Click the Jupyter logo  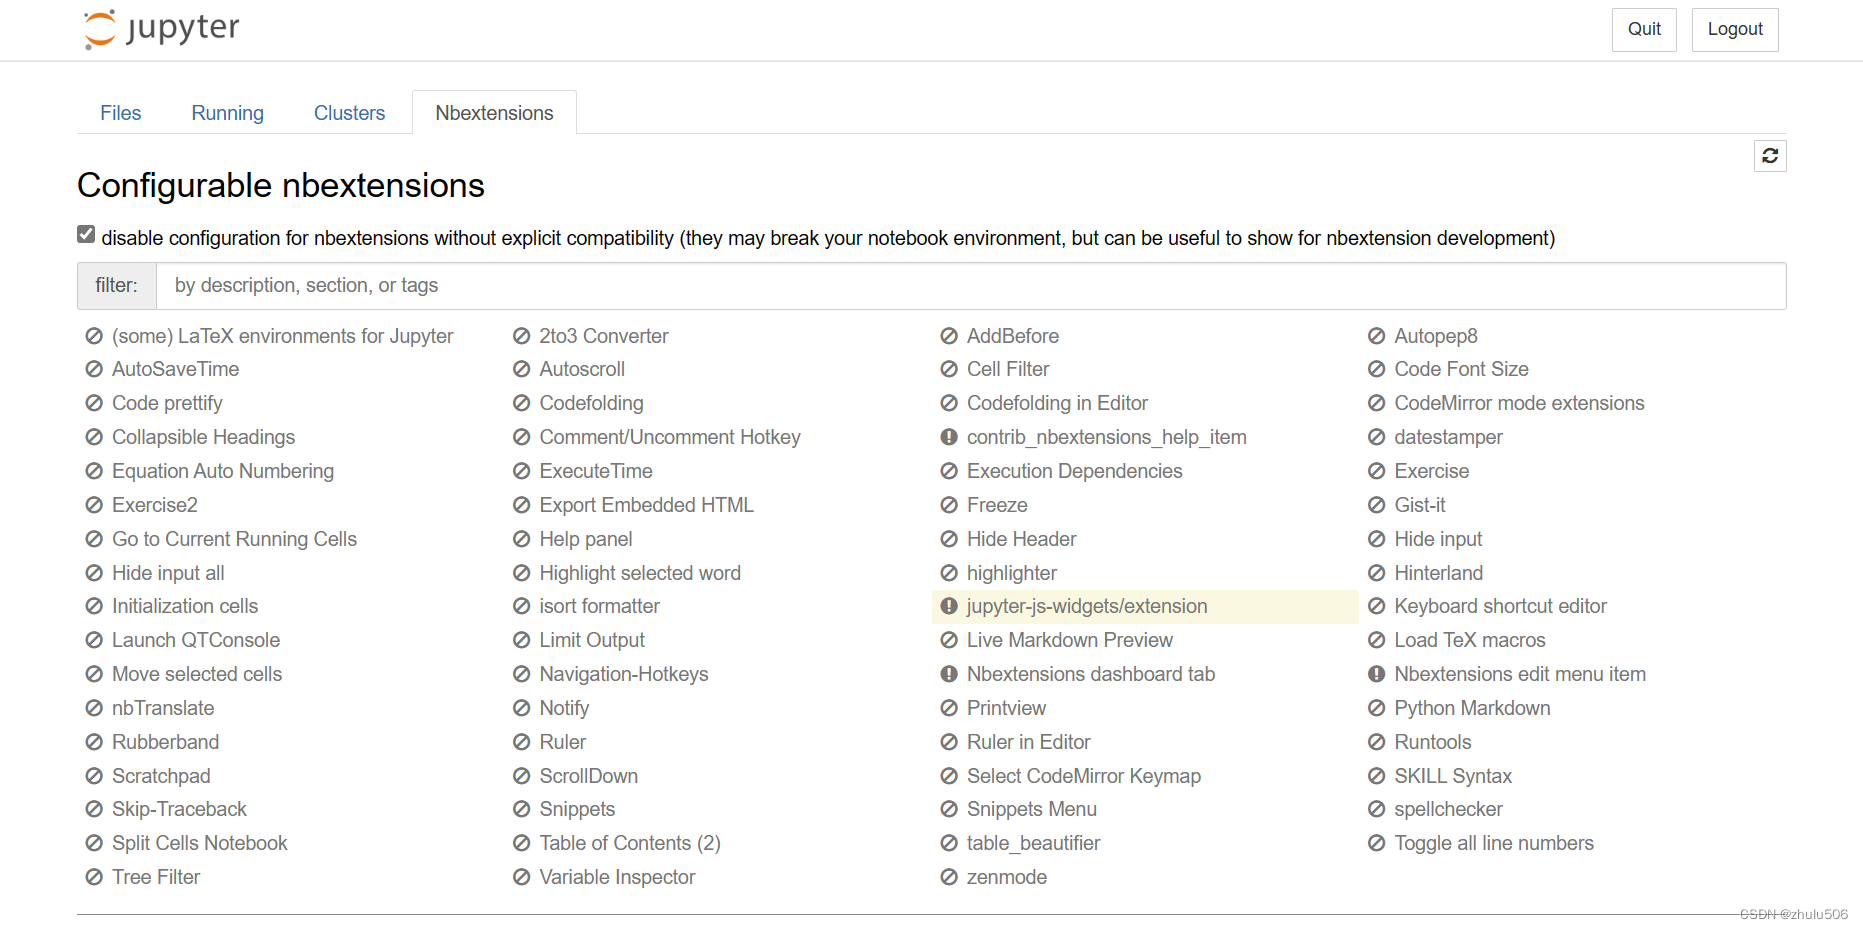coord(162,29)
